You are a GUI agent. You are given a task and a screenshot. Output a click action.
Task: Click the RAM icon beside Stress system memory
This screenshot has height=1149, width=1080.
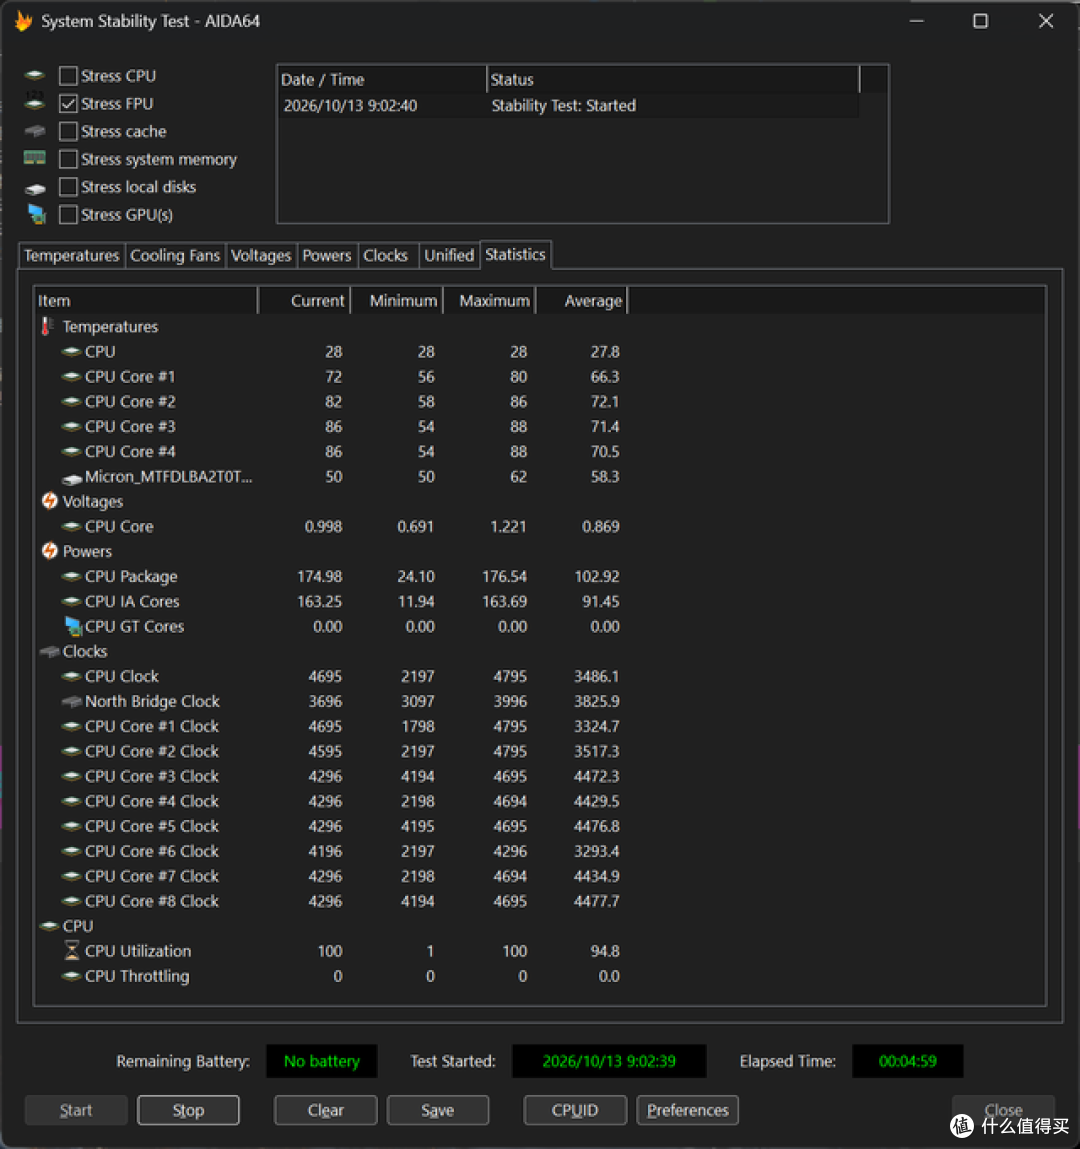point(34,158)
